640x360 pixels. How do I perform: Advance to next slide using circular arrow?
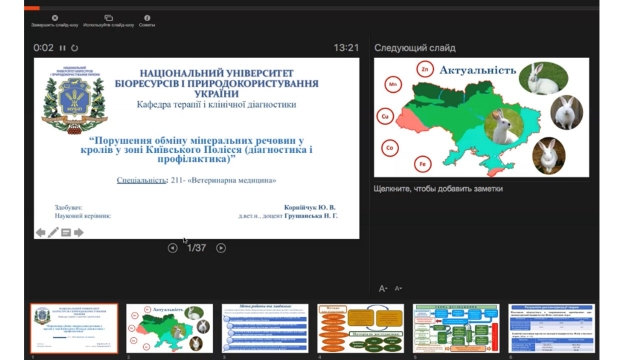[221, 248]
